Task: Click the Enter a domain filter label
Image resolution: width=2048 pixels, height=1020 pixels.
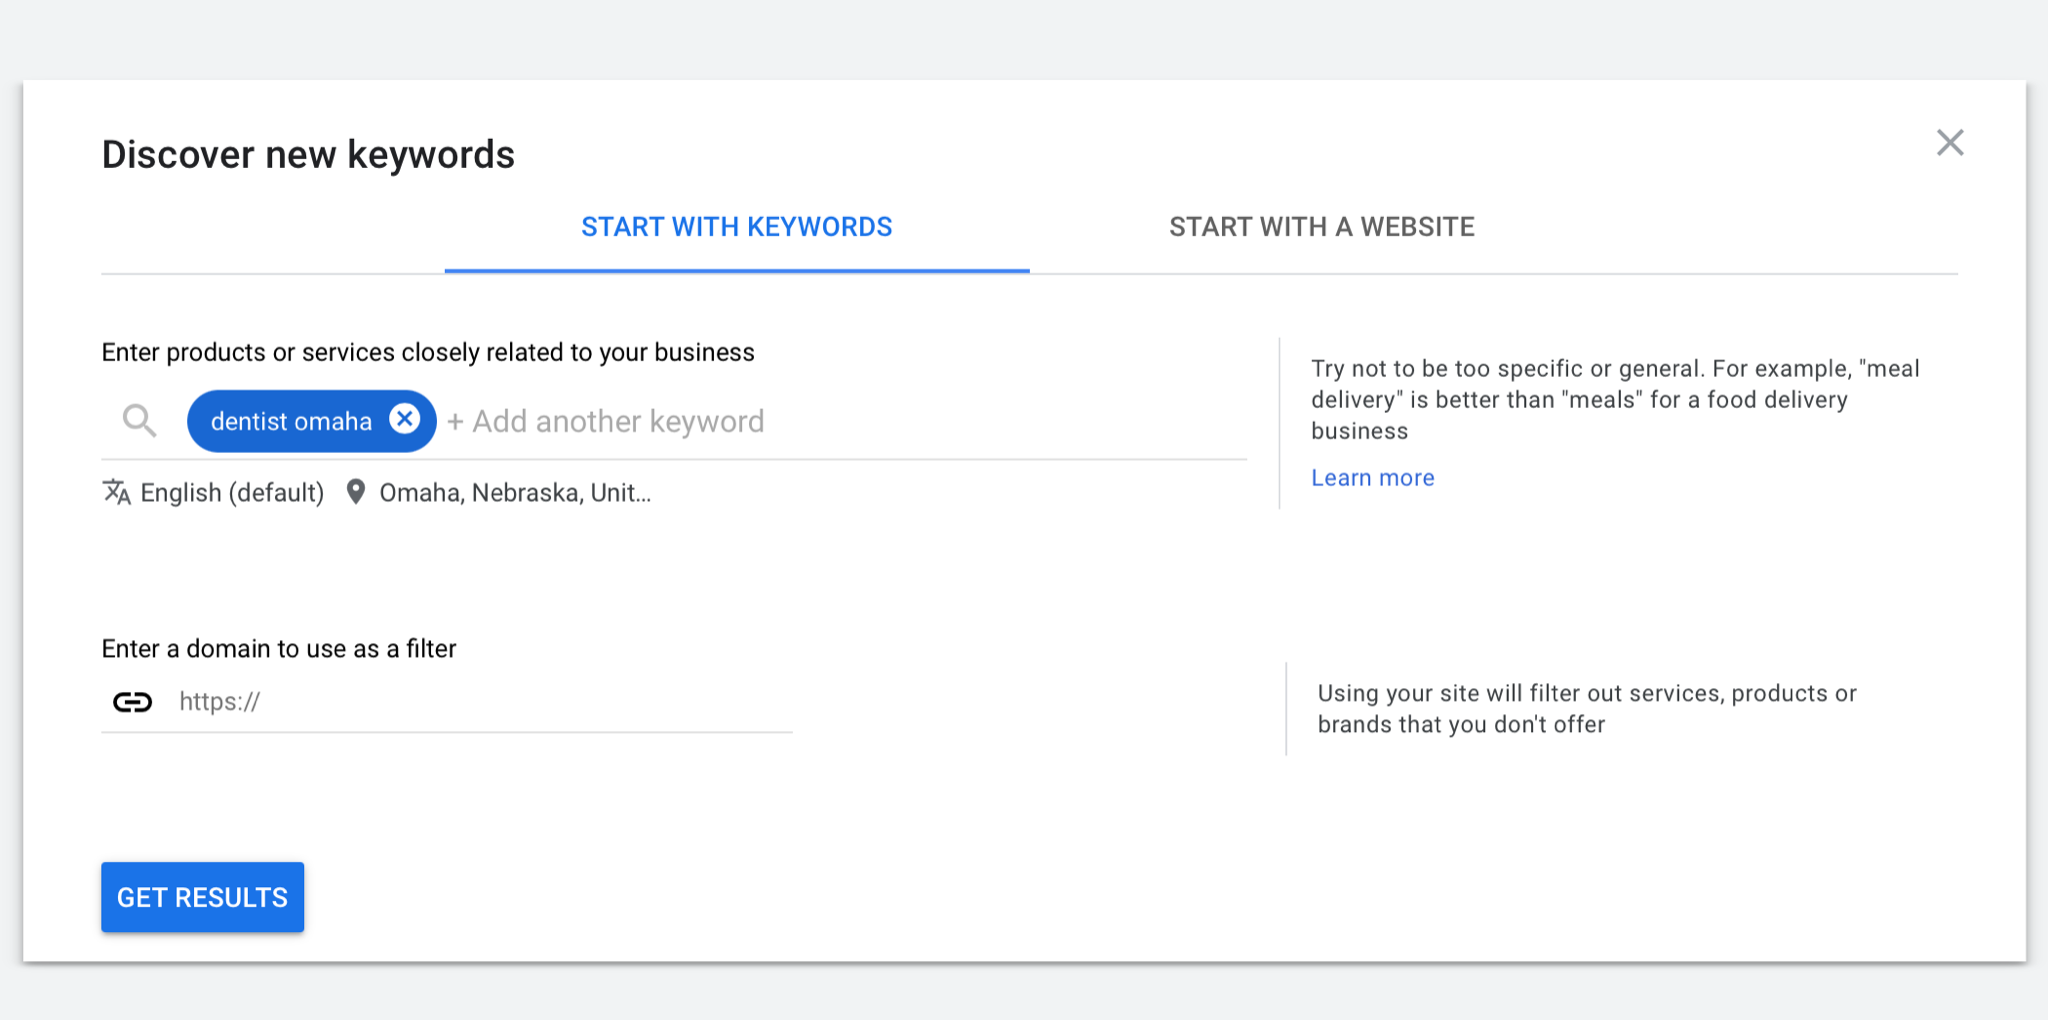Action: [278, 649]
